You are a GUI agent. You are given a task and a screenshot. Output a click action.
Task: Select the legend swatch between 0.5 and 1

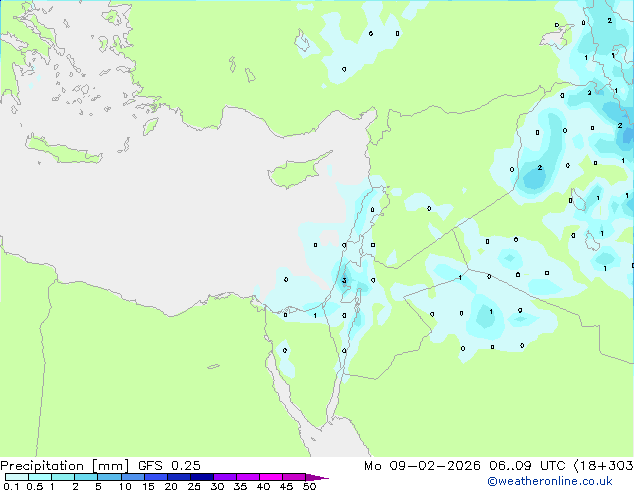[x=40, y=477]
